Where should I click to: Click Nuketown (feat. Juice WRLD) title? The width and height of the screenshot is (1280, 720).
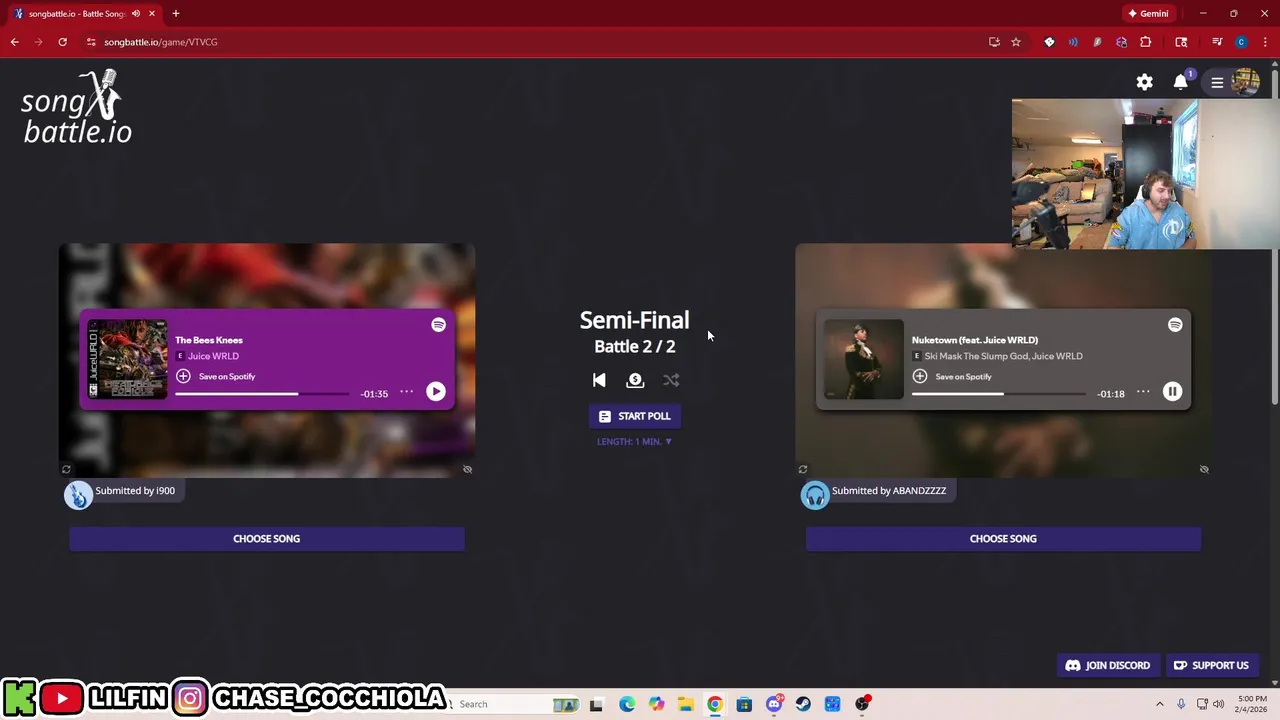coord(975,340)
